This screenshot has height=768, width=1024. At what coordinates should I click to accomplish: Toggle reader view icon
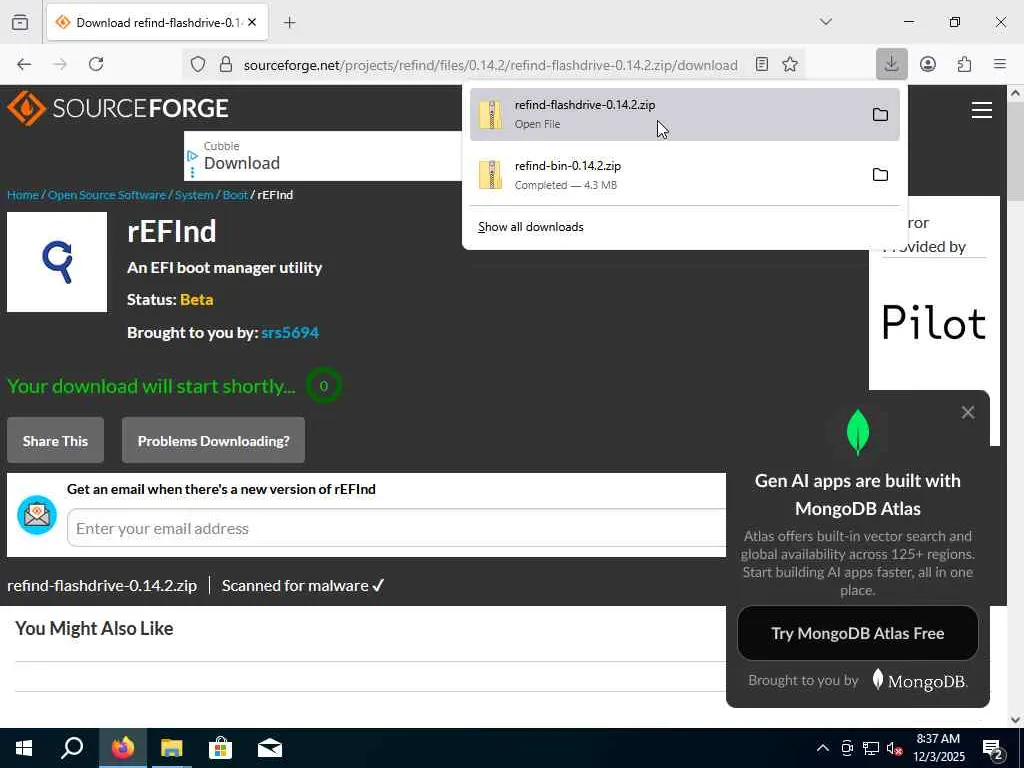pos(761,64)
